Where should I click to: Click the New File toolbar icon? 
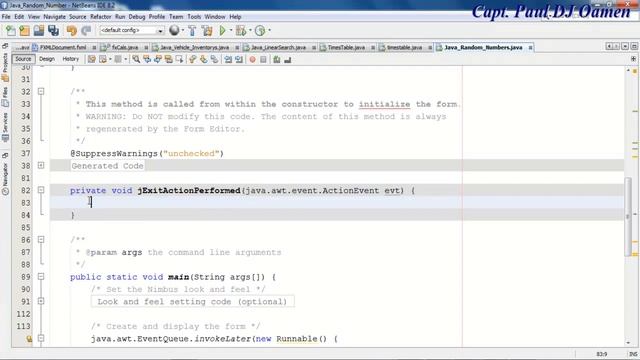click(11, 31)
